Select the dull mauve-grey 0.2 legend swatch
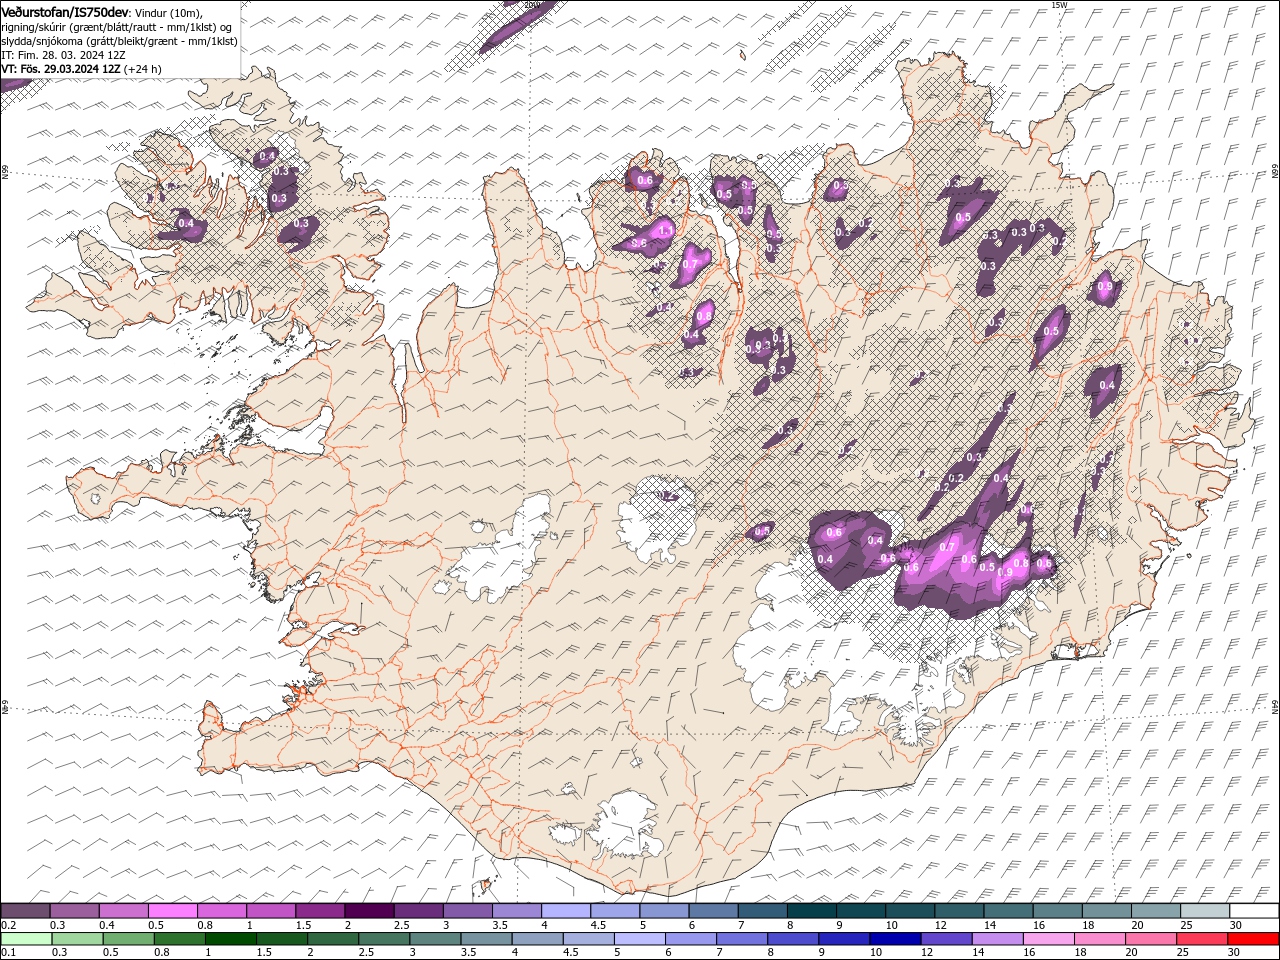The image size is (1280, 960). click(25, 911)
